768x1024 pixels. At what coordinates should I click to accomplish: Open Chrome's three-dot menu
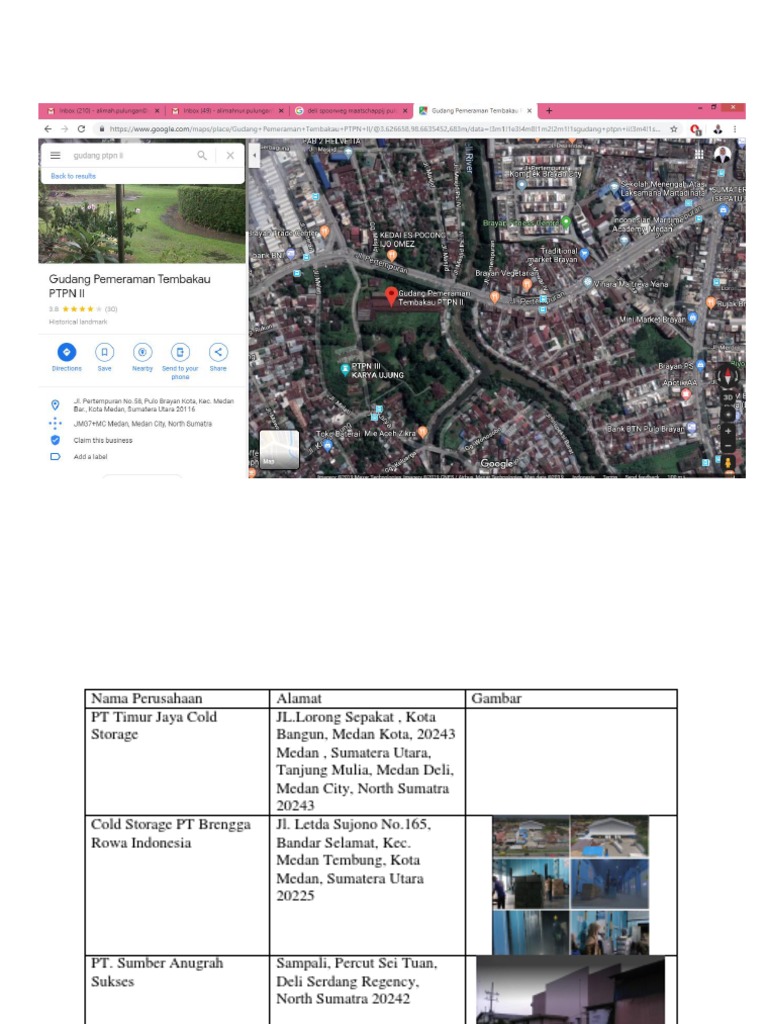pos(735,129)
